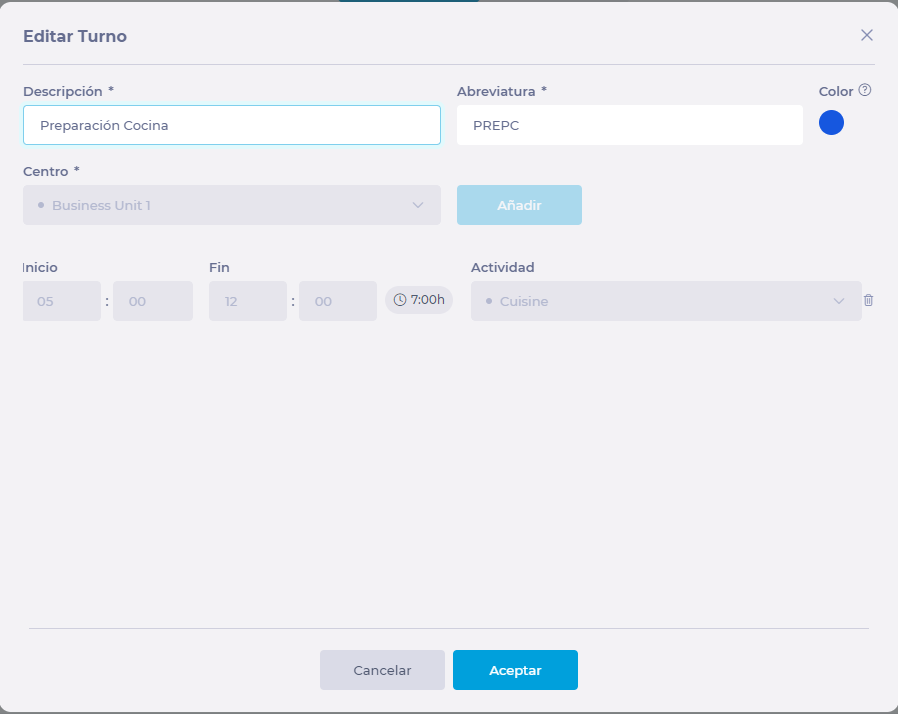Edit the Abreviatura field PREPC
This screenshot has height=714, width=898.
click(x=629, y=125)
